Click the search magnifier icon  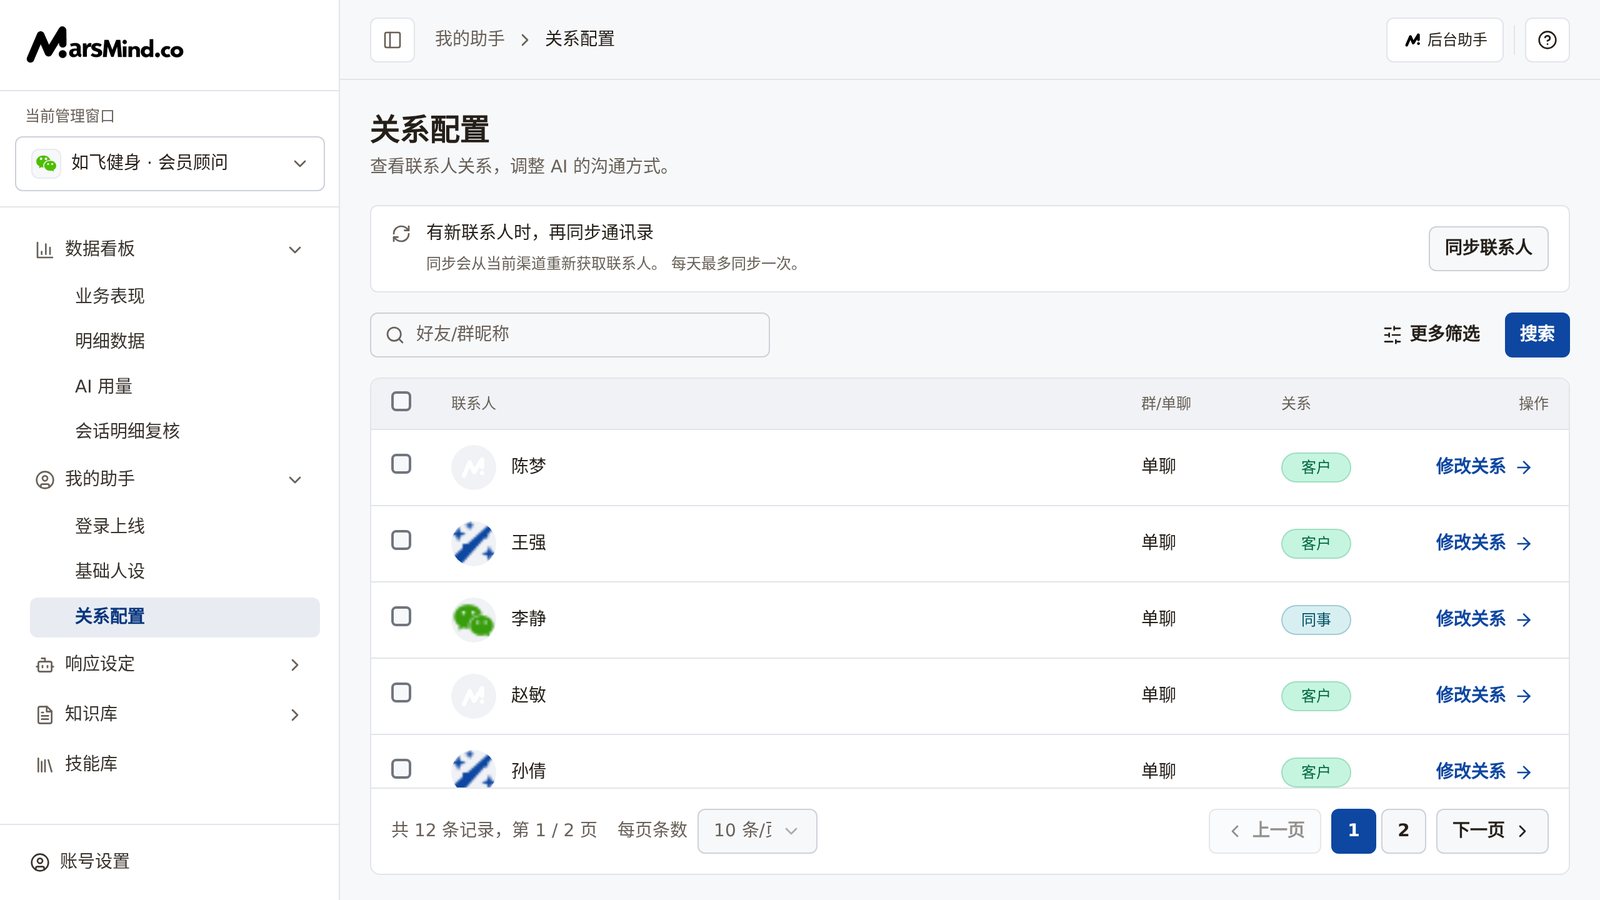(395, 335)
